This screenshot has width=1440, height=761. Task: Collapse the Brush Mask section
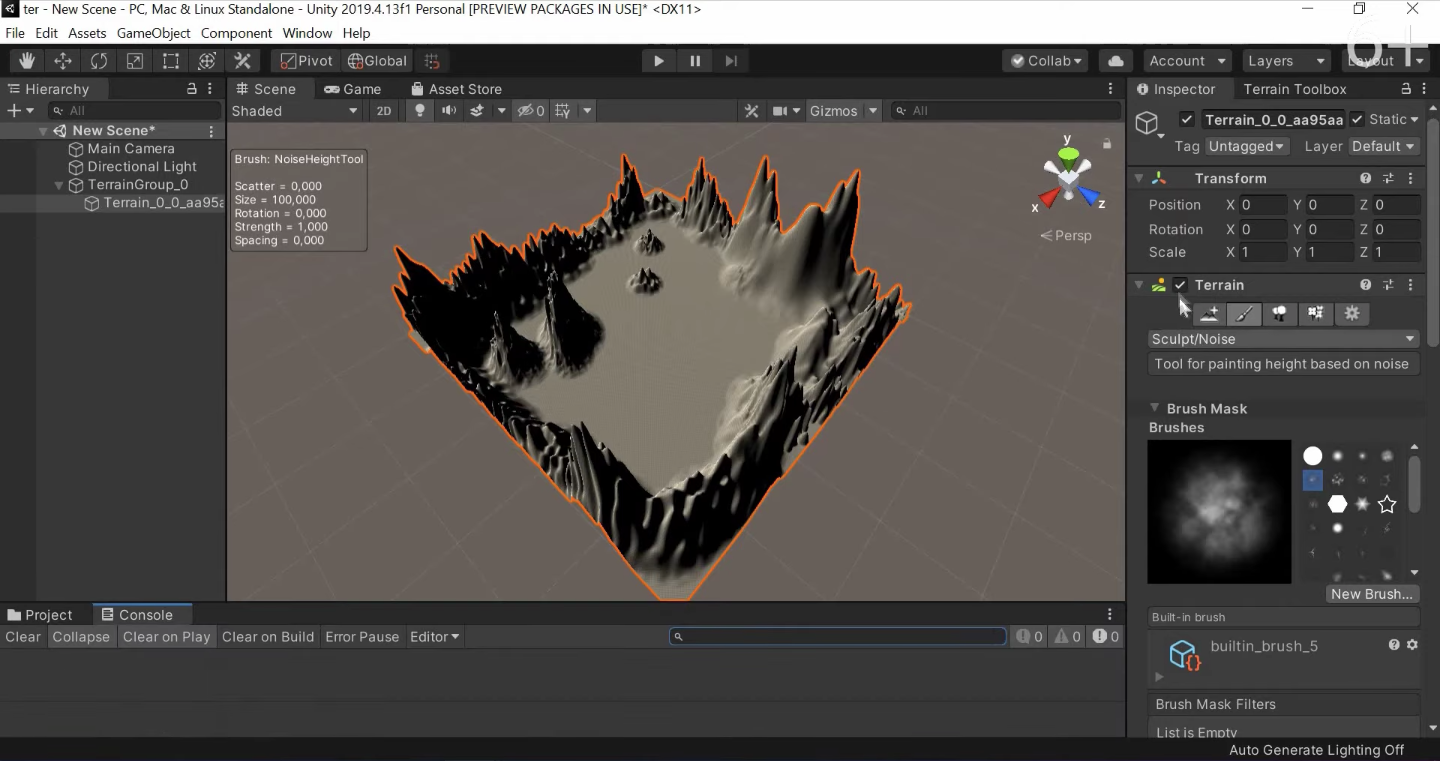[1154, 408]
